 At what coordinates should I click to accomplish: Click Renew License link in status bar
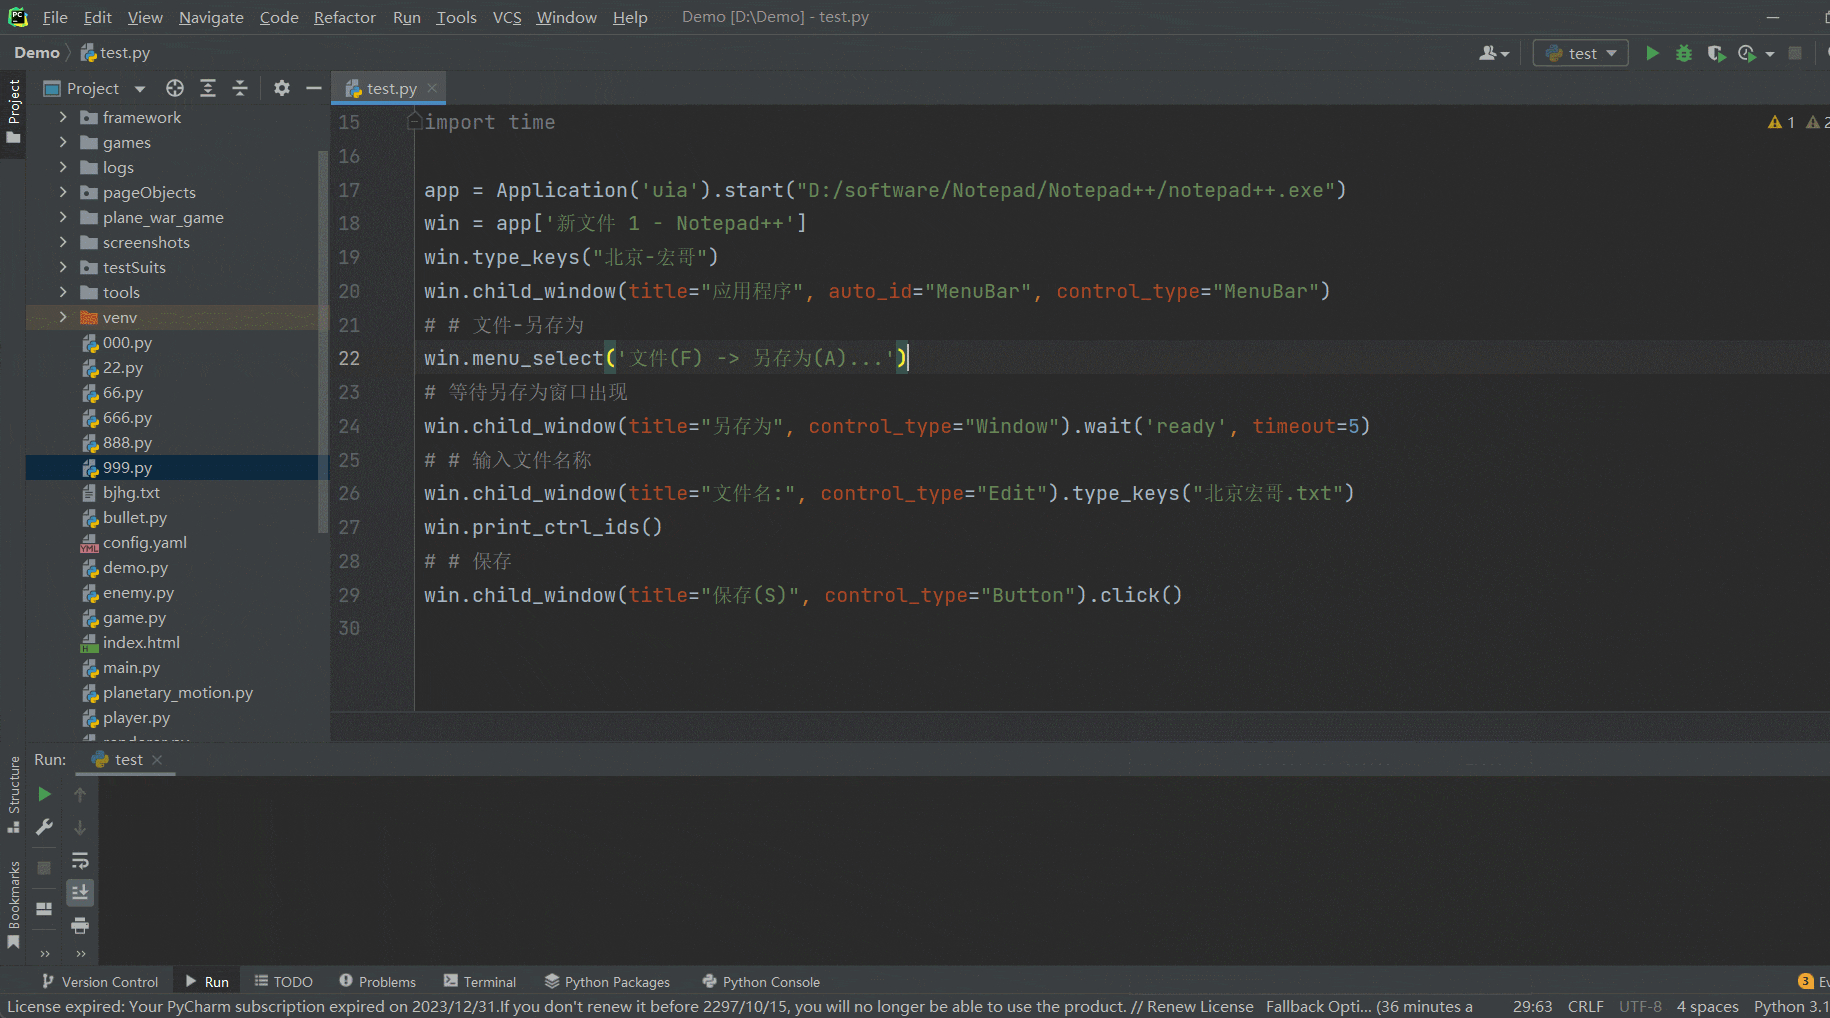pos(1199,1006)
